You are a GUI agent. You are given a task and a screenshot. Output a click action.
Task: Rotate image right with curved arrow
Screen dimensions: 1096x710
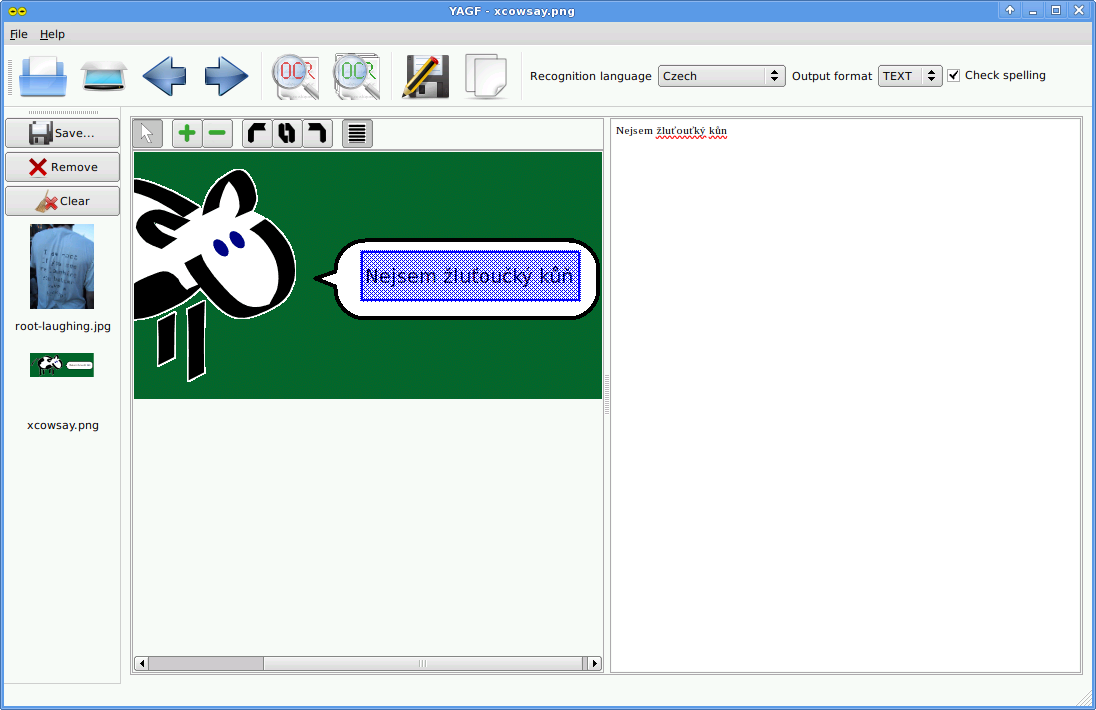tap(317, 133)
